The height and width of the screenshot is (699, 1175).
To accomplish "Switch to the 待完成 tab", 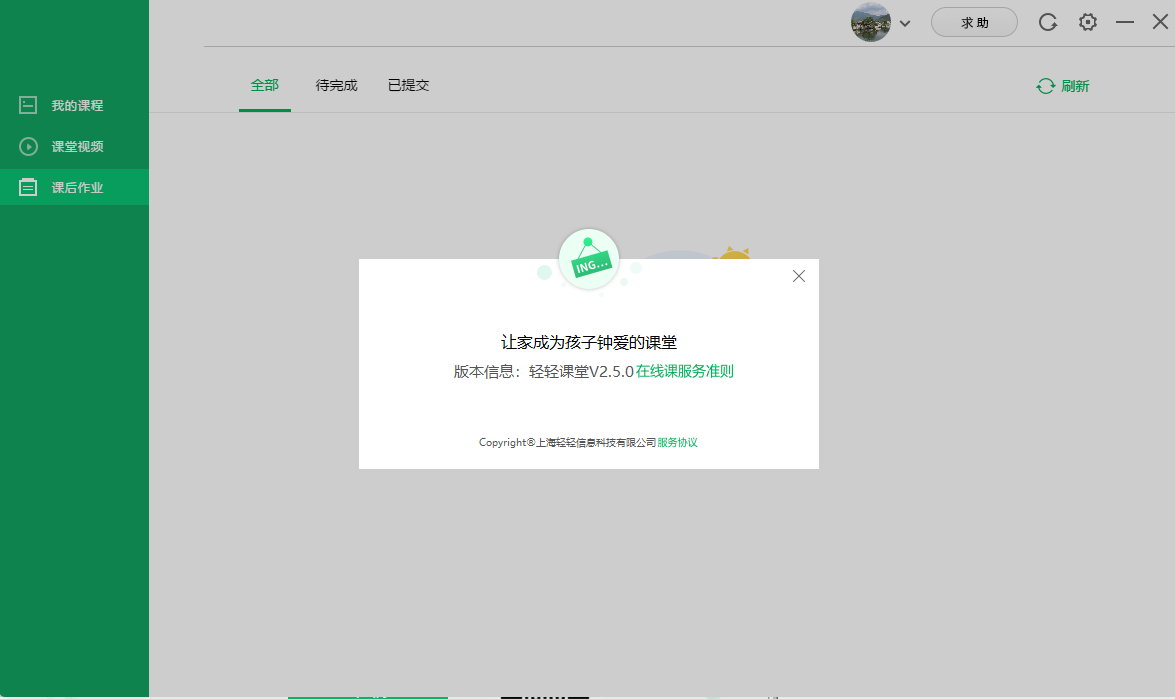I will [336, 85].
